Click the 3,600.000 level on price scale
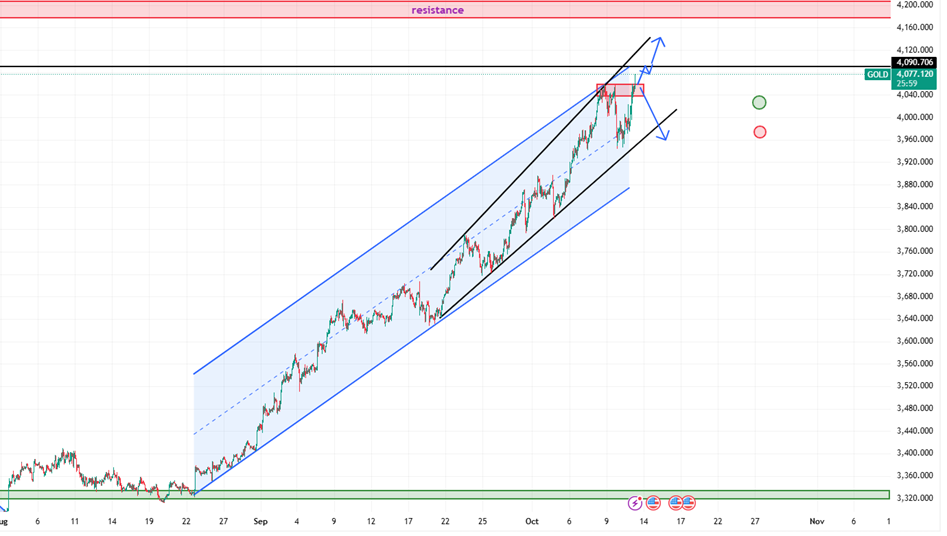The width and height of the screenshot is (947, 536). [916, 341]
